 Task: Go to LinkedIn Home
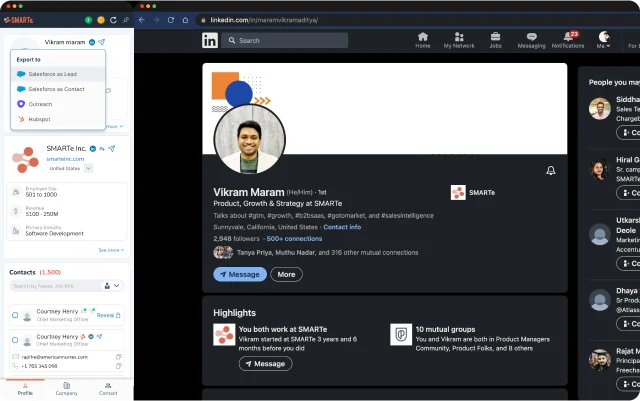(x=423, y=40)
